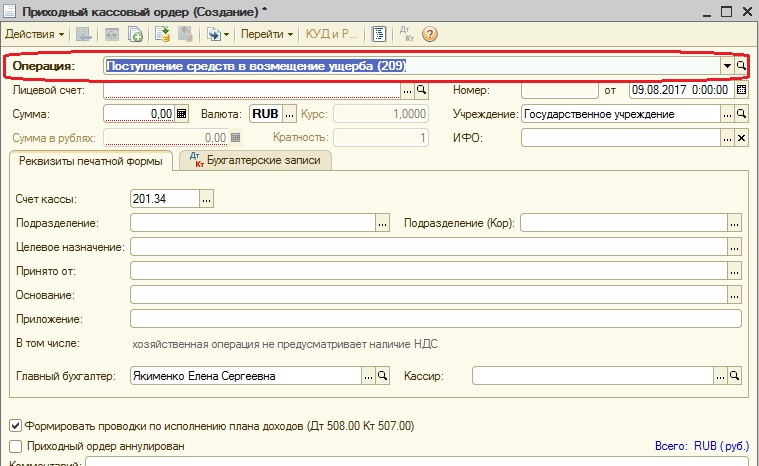The width and height of the screenshot is (759, 466).
Task: Open the Действия dropdown menu
Action: pos(34,34)
